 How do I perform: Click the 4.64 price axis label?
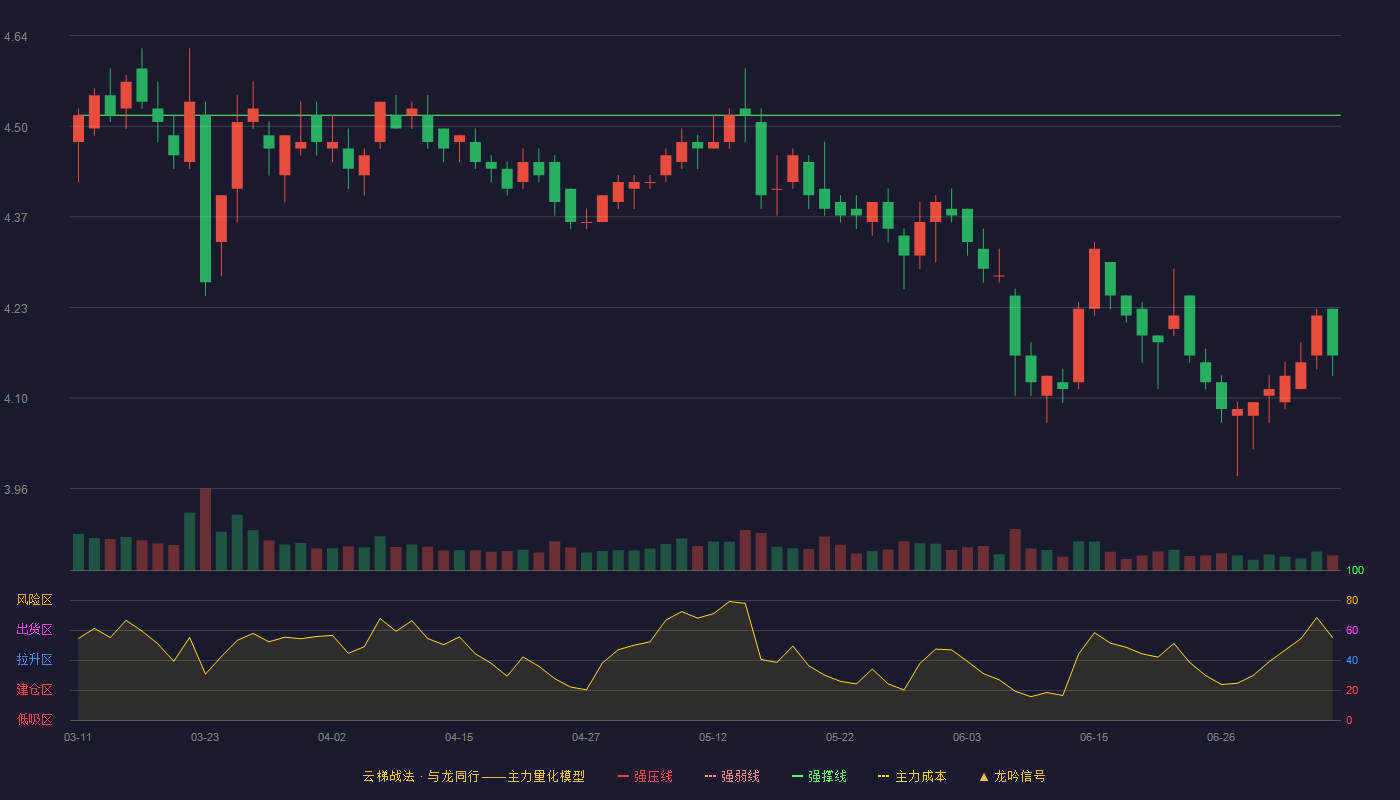pos(16,37)
